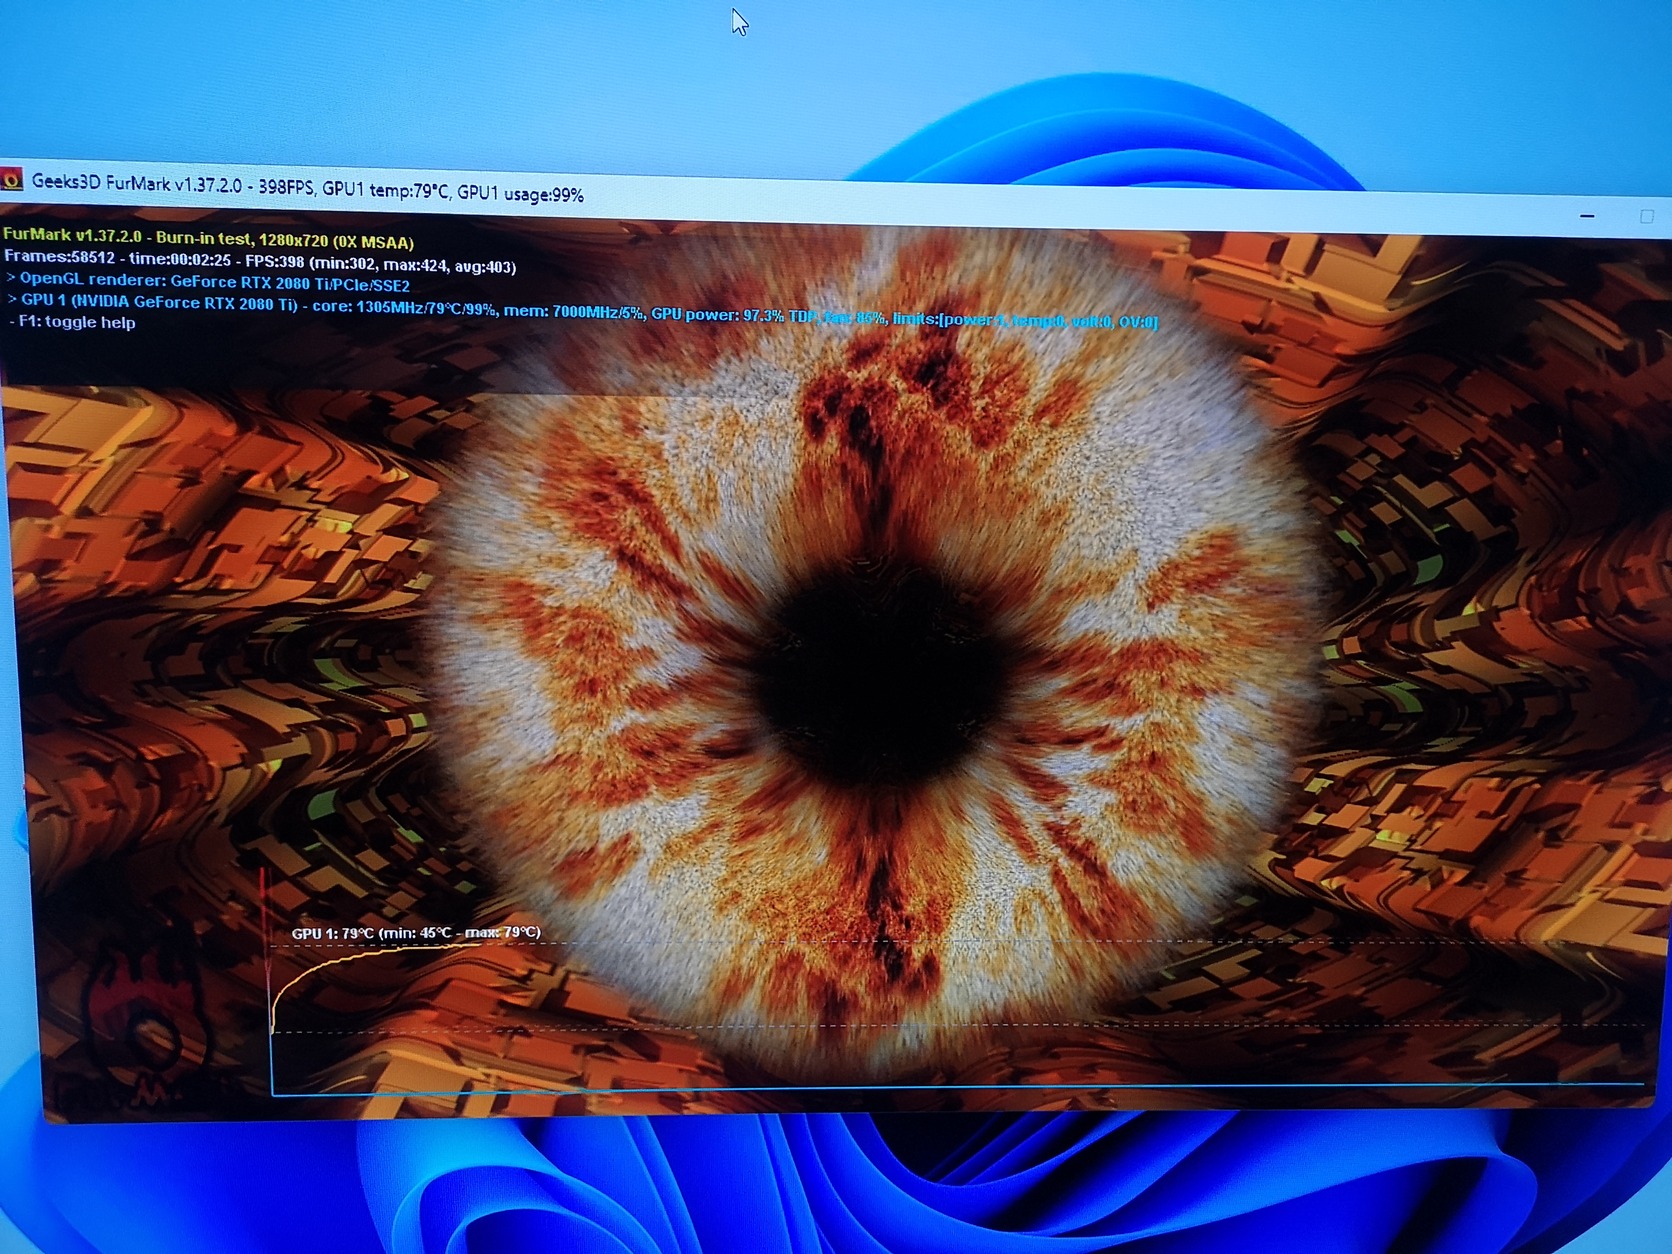Click the "F1: toggle help" hint
Image resolution: width=1672 pixels, height=1254 pixels.
pos(73,322)
